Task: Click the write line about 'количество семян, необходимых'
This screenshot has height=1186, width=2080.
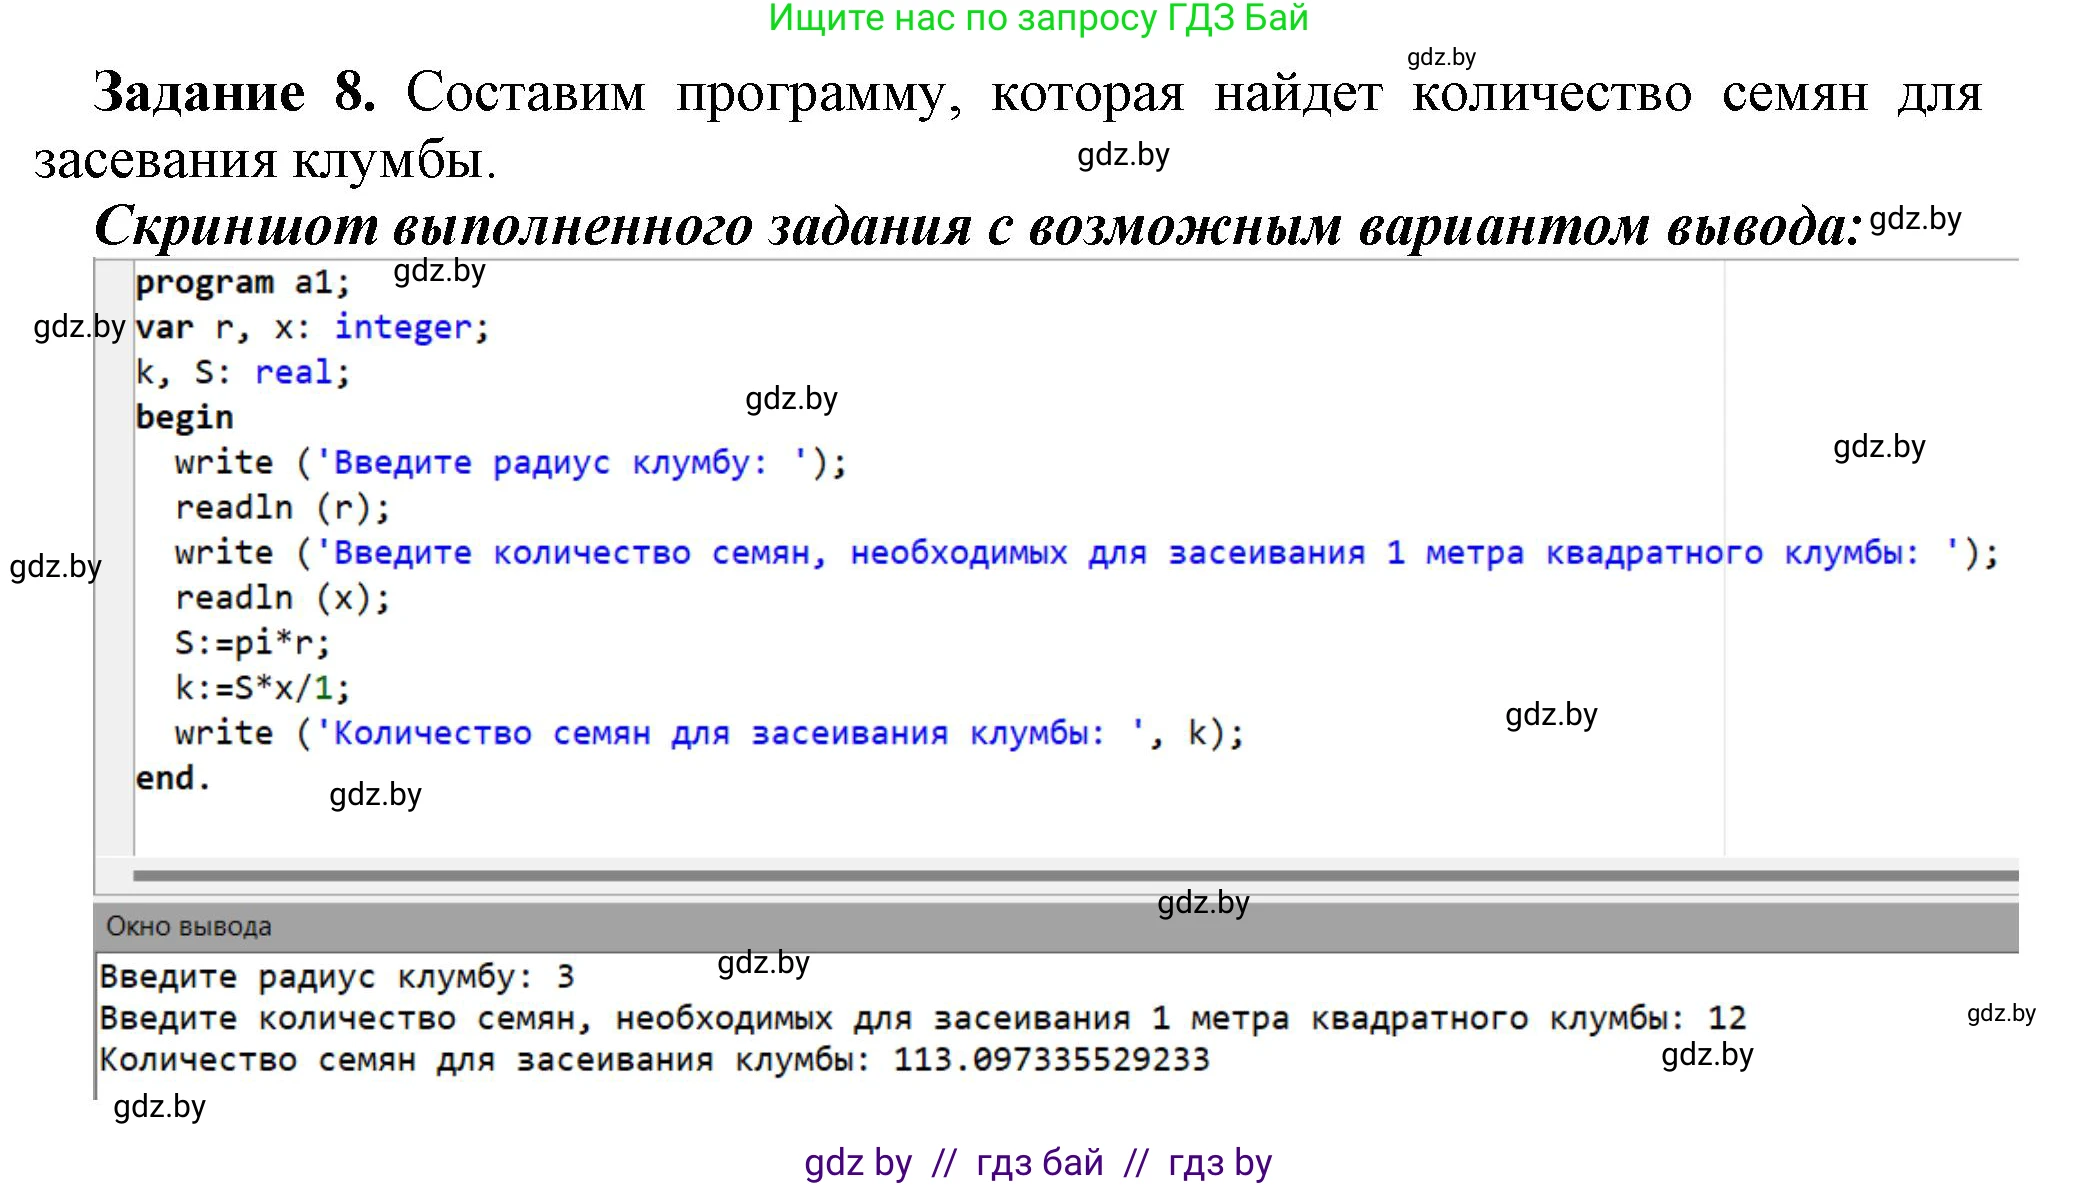Action: click(x=1086, y=553)
